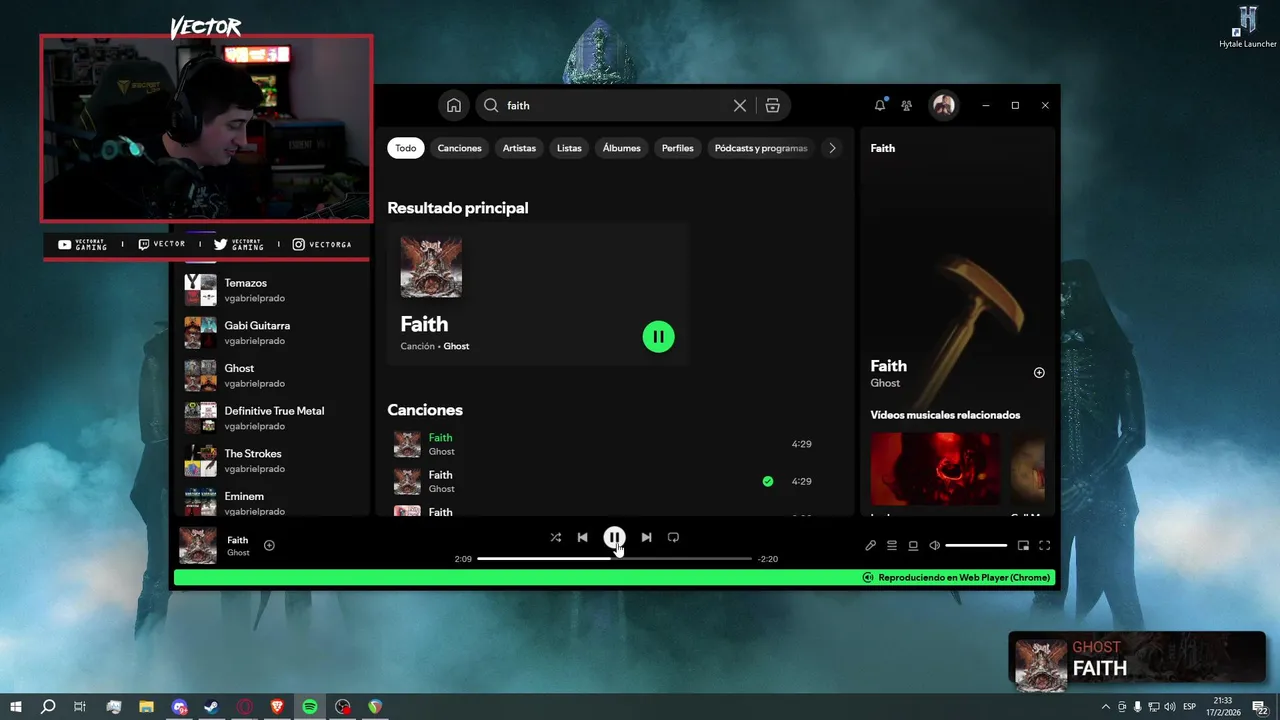1280x720 pixels.
Task: Select the Perfiles filter
Action: pos(677,148)
